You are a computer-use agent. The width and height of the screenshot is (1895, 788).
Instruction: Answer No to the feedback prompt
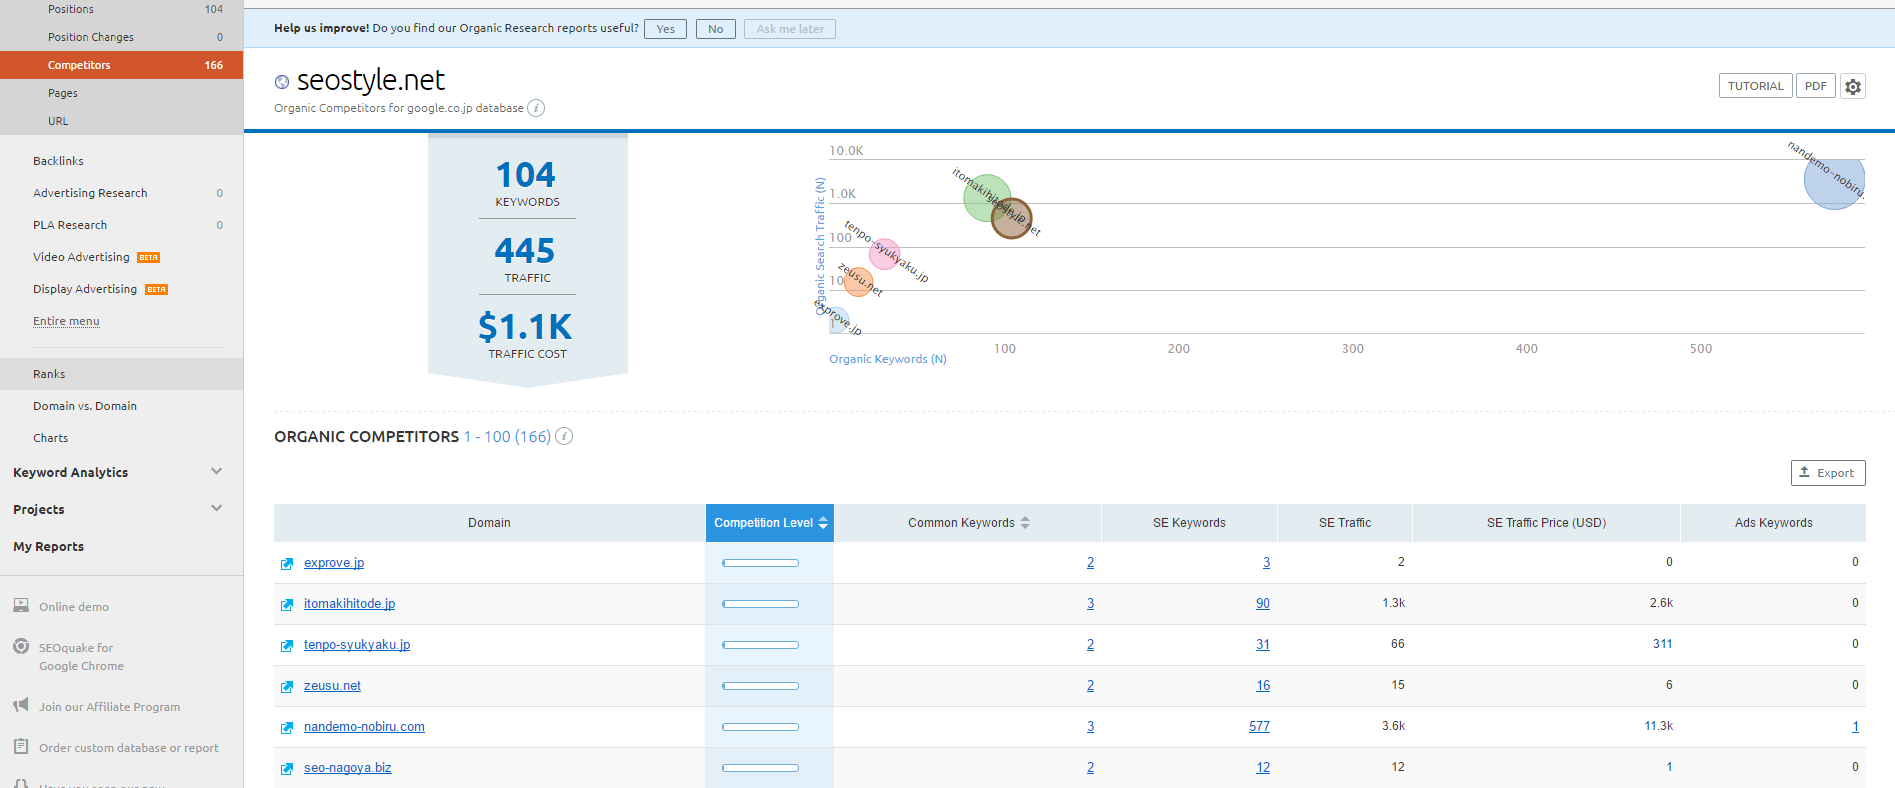[x=716, y=29]
